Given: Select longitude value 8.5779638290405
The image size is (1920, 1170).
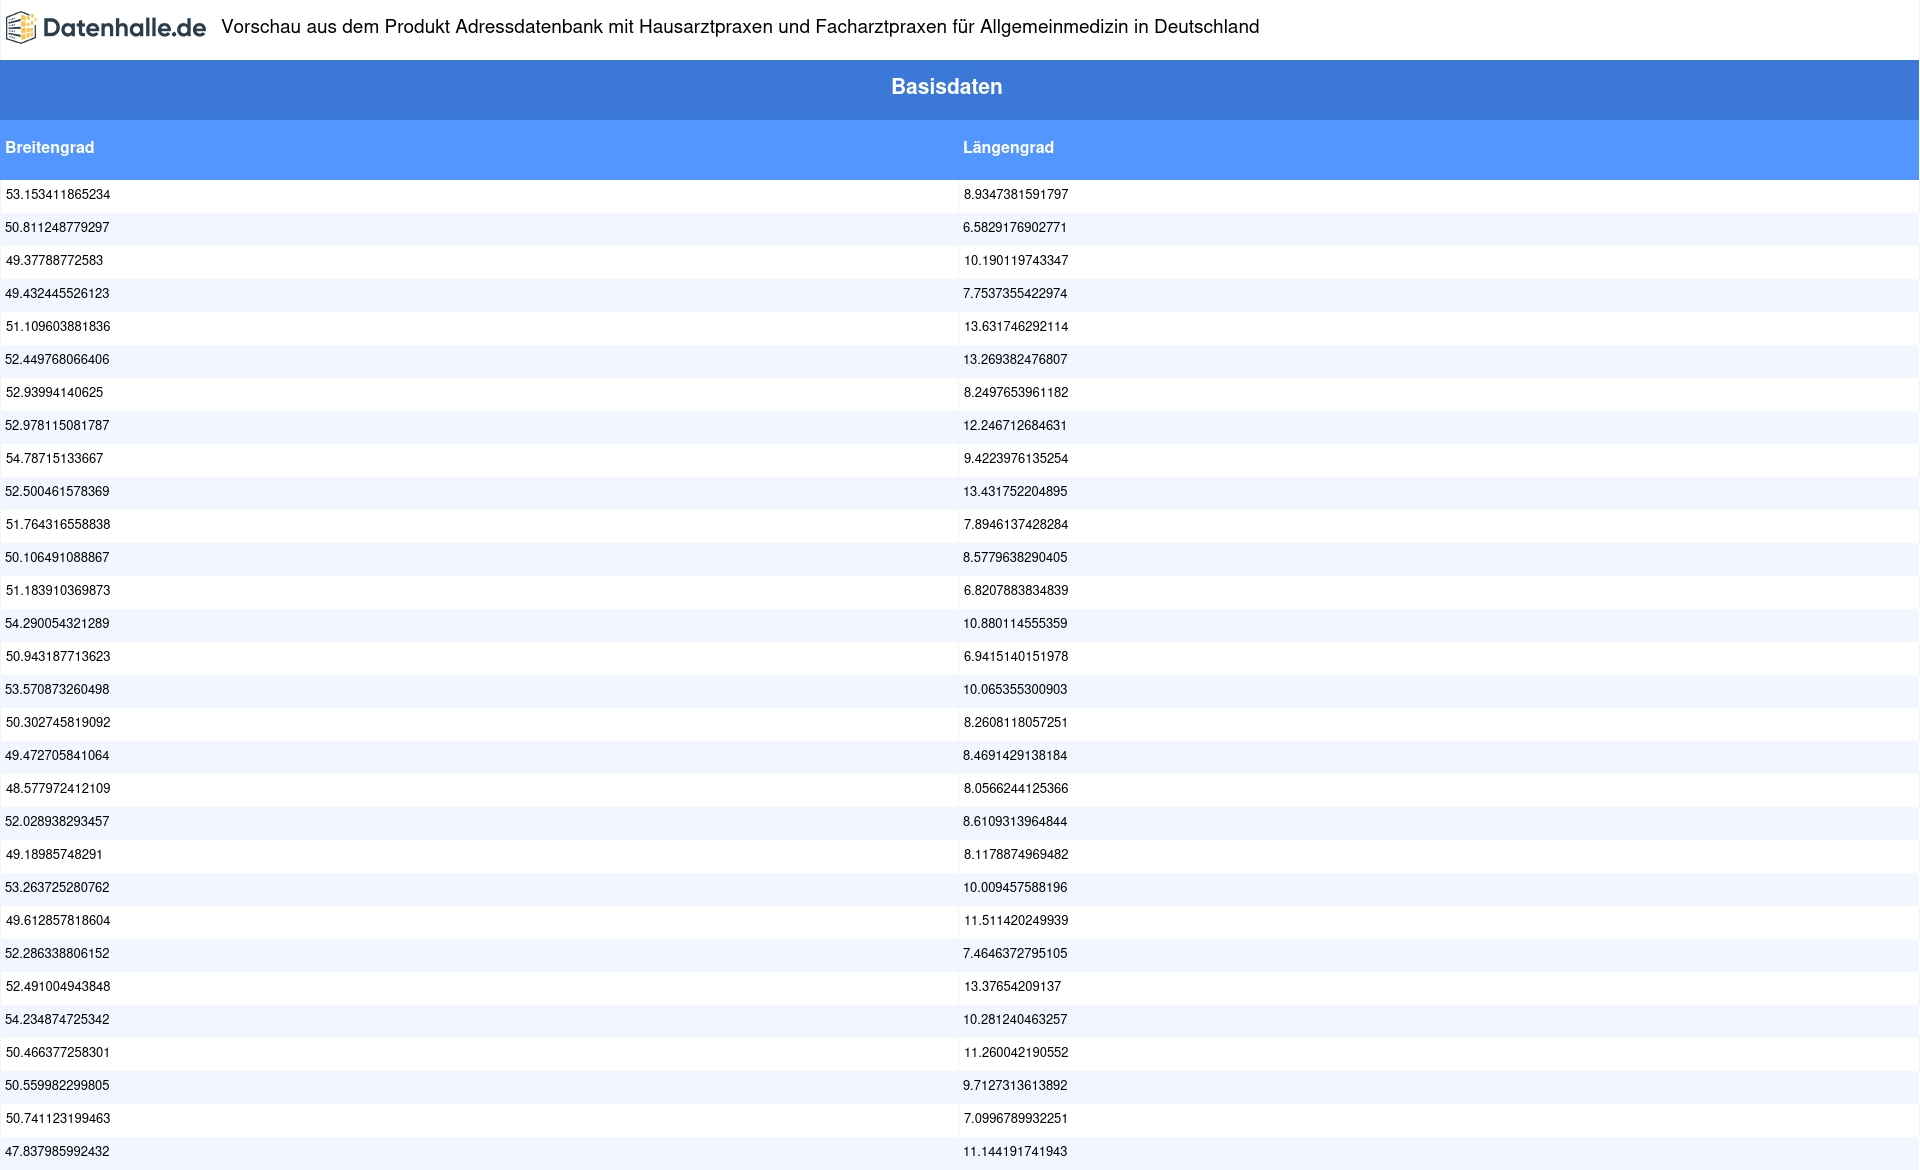Looking at the screenshot, I should pyautogui.click(x=1015, y=558).
